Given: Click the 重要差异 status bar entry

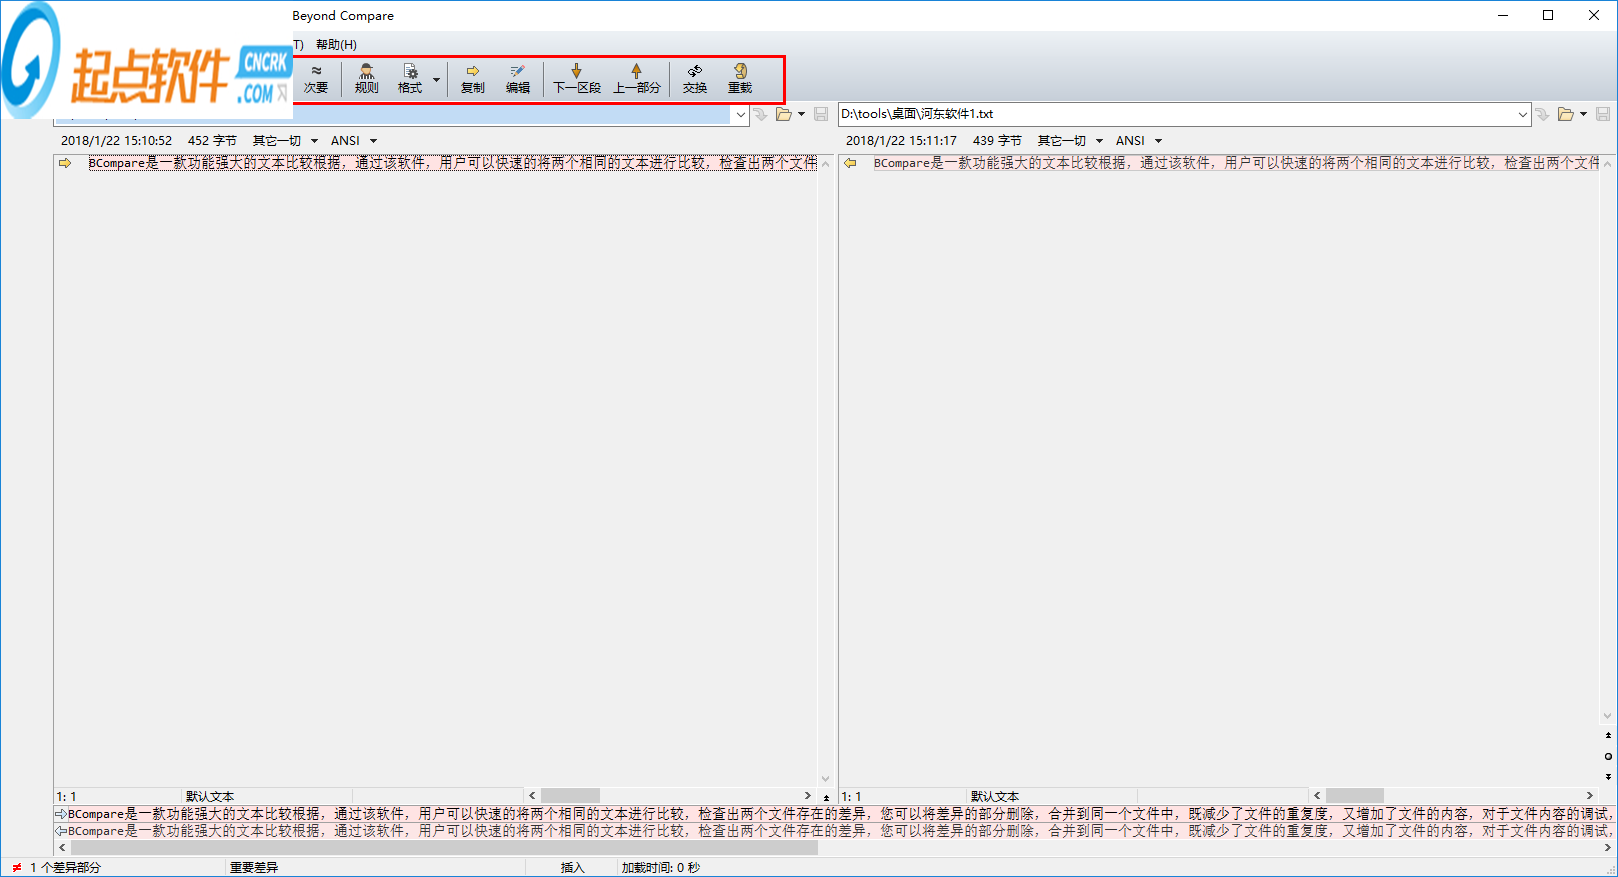Looking at the screenshot, I should pos(254,868).
